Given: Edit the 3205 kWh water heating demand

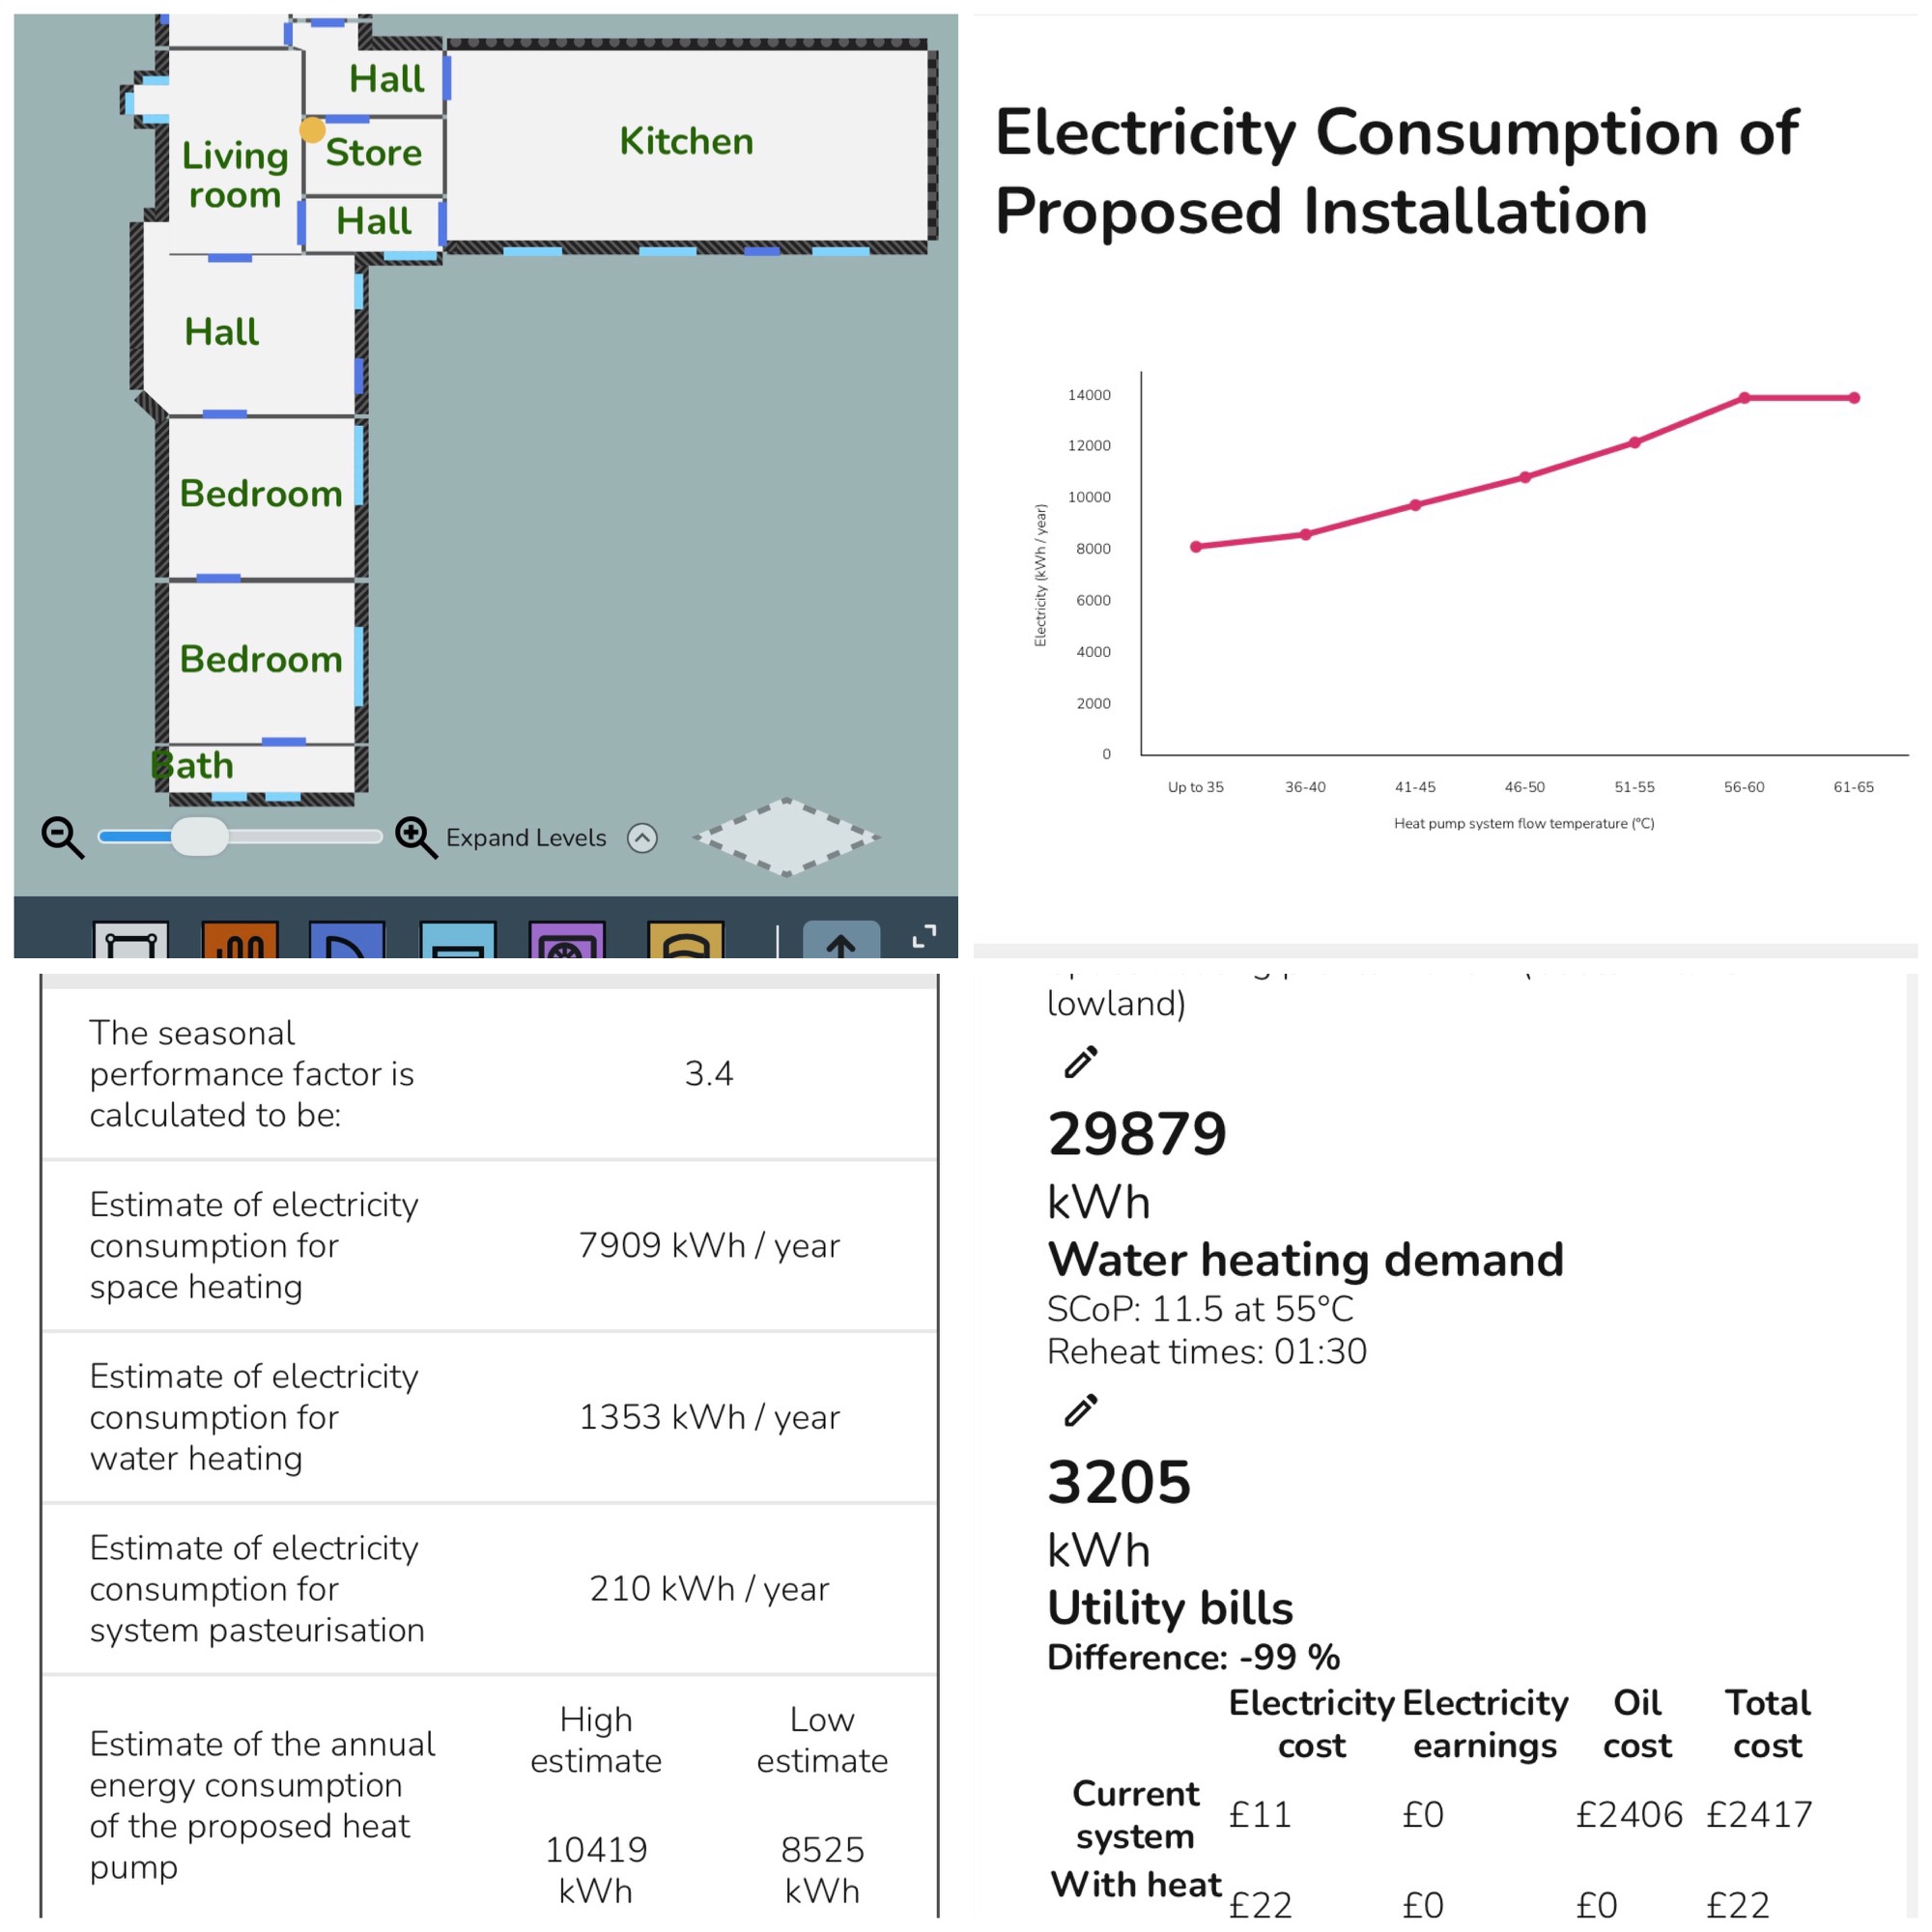Looking at the screenshot, I should coord(1081,1410).
